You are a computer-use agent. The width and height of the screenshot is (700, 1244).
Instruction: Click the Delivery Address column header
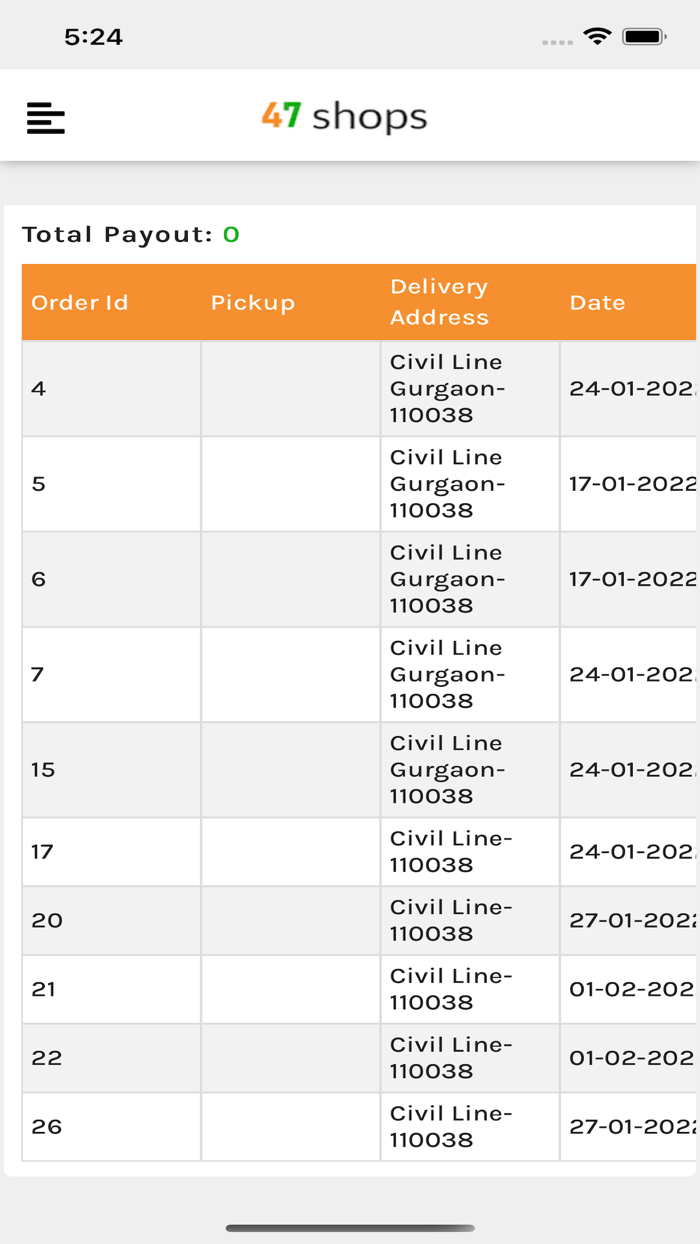[438, 302]
